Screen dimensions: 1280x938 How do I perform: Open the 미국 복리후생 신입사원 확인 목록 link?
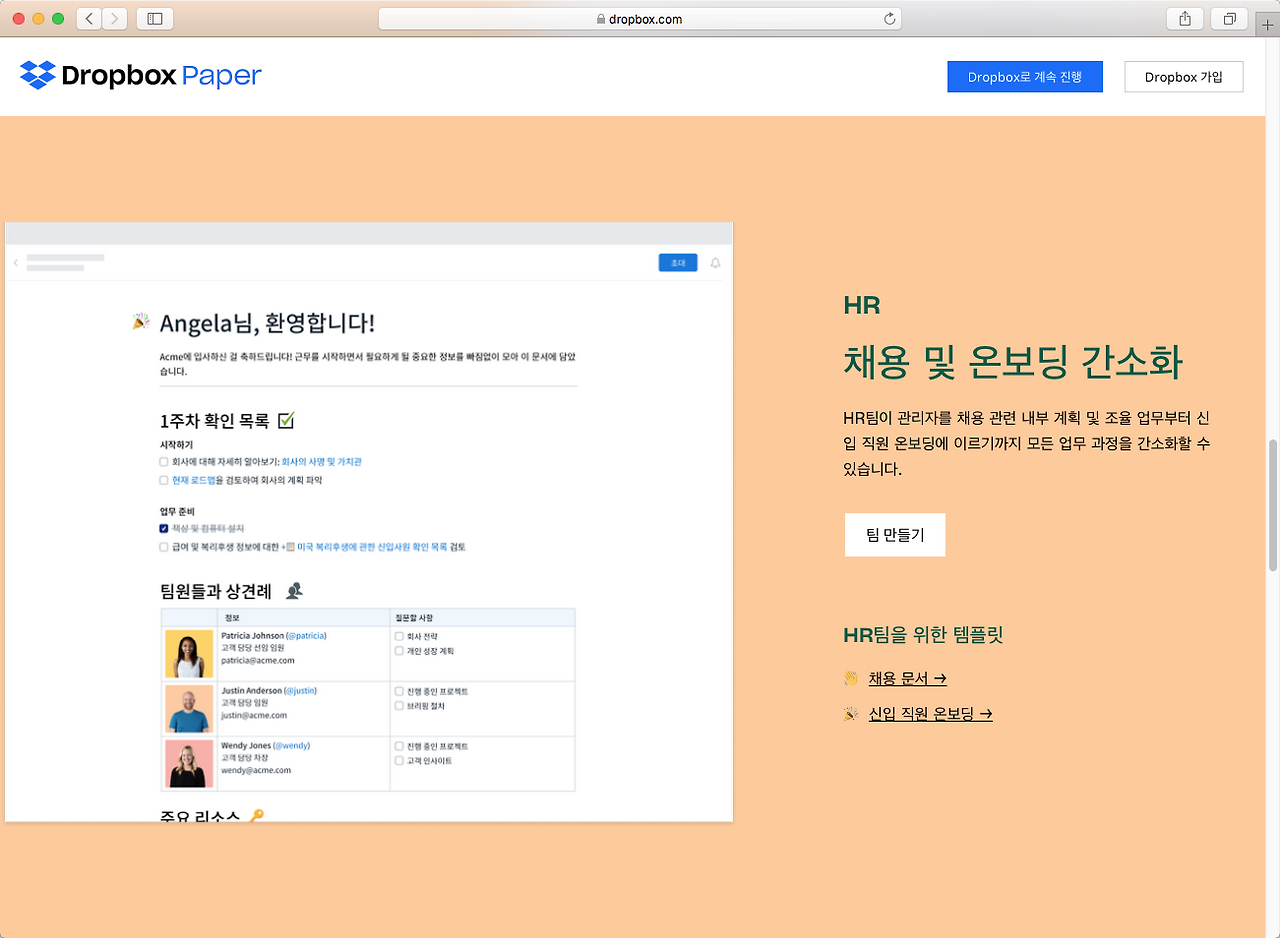point(371,547)
